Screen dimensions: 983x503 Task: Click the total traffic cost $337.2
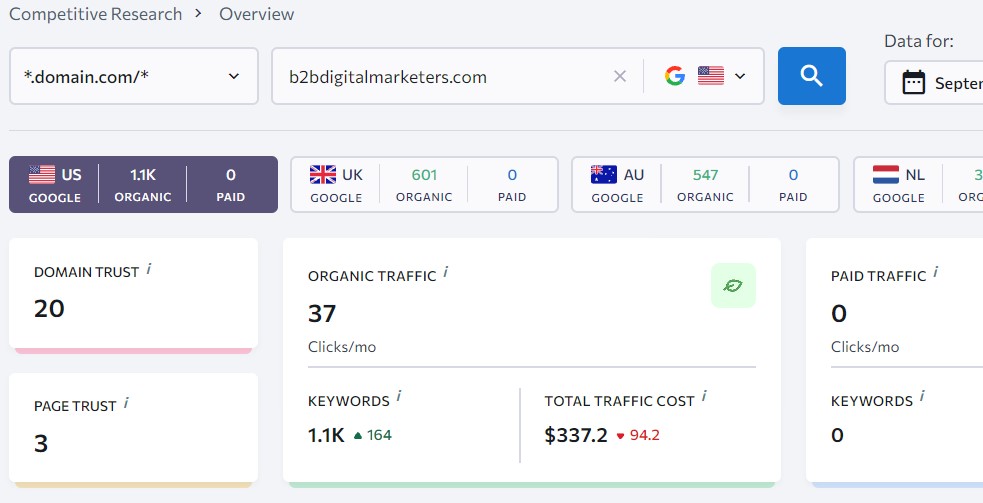click(576, 435)
